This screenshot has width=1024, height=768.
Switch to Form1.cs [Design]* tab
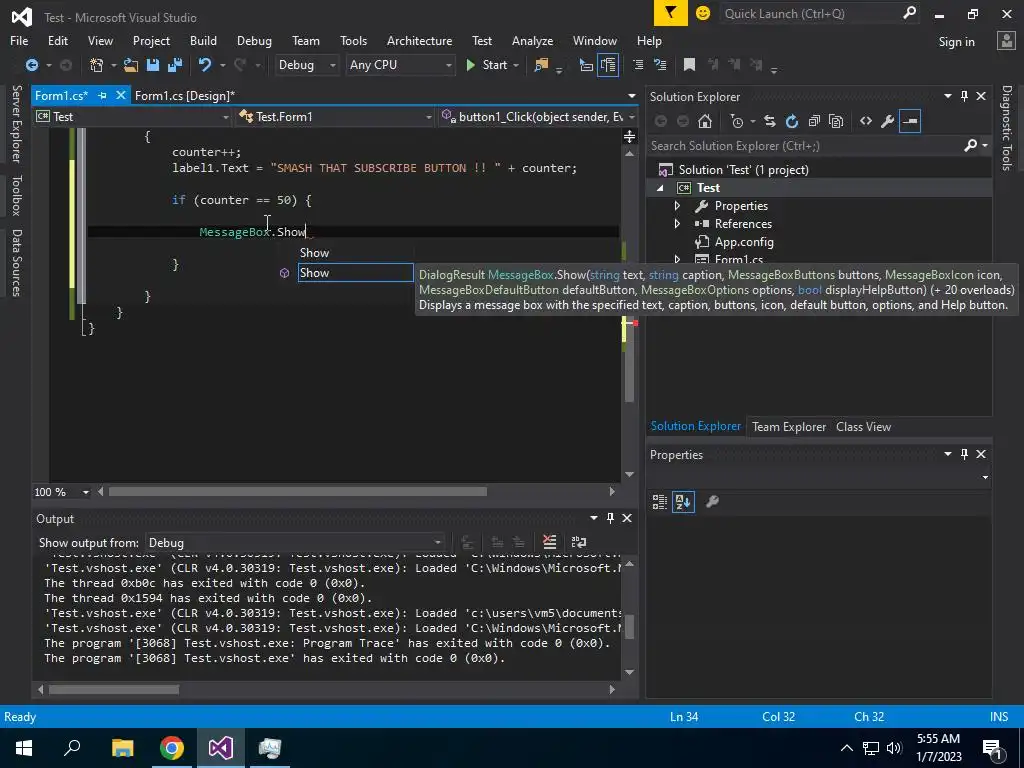185,95
